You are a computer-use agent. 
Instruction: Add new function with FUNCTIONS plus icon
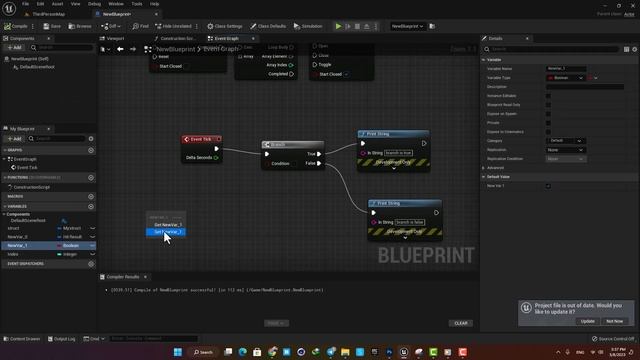(91, 178)
